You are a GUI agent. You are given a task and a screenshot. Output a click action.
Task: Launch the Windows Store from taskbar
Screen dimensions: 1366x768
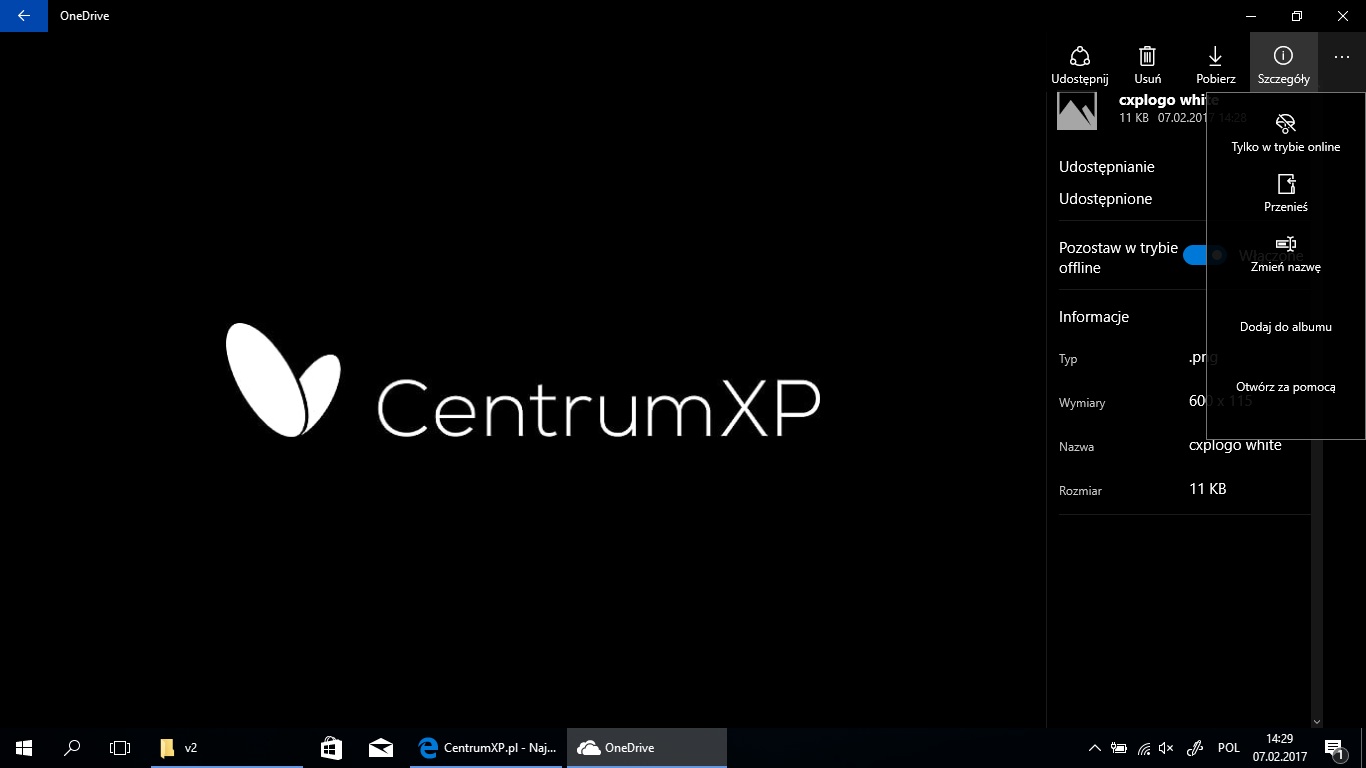pos(331,747)
